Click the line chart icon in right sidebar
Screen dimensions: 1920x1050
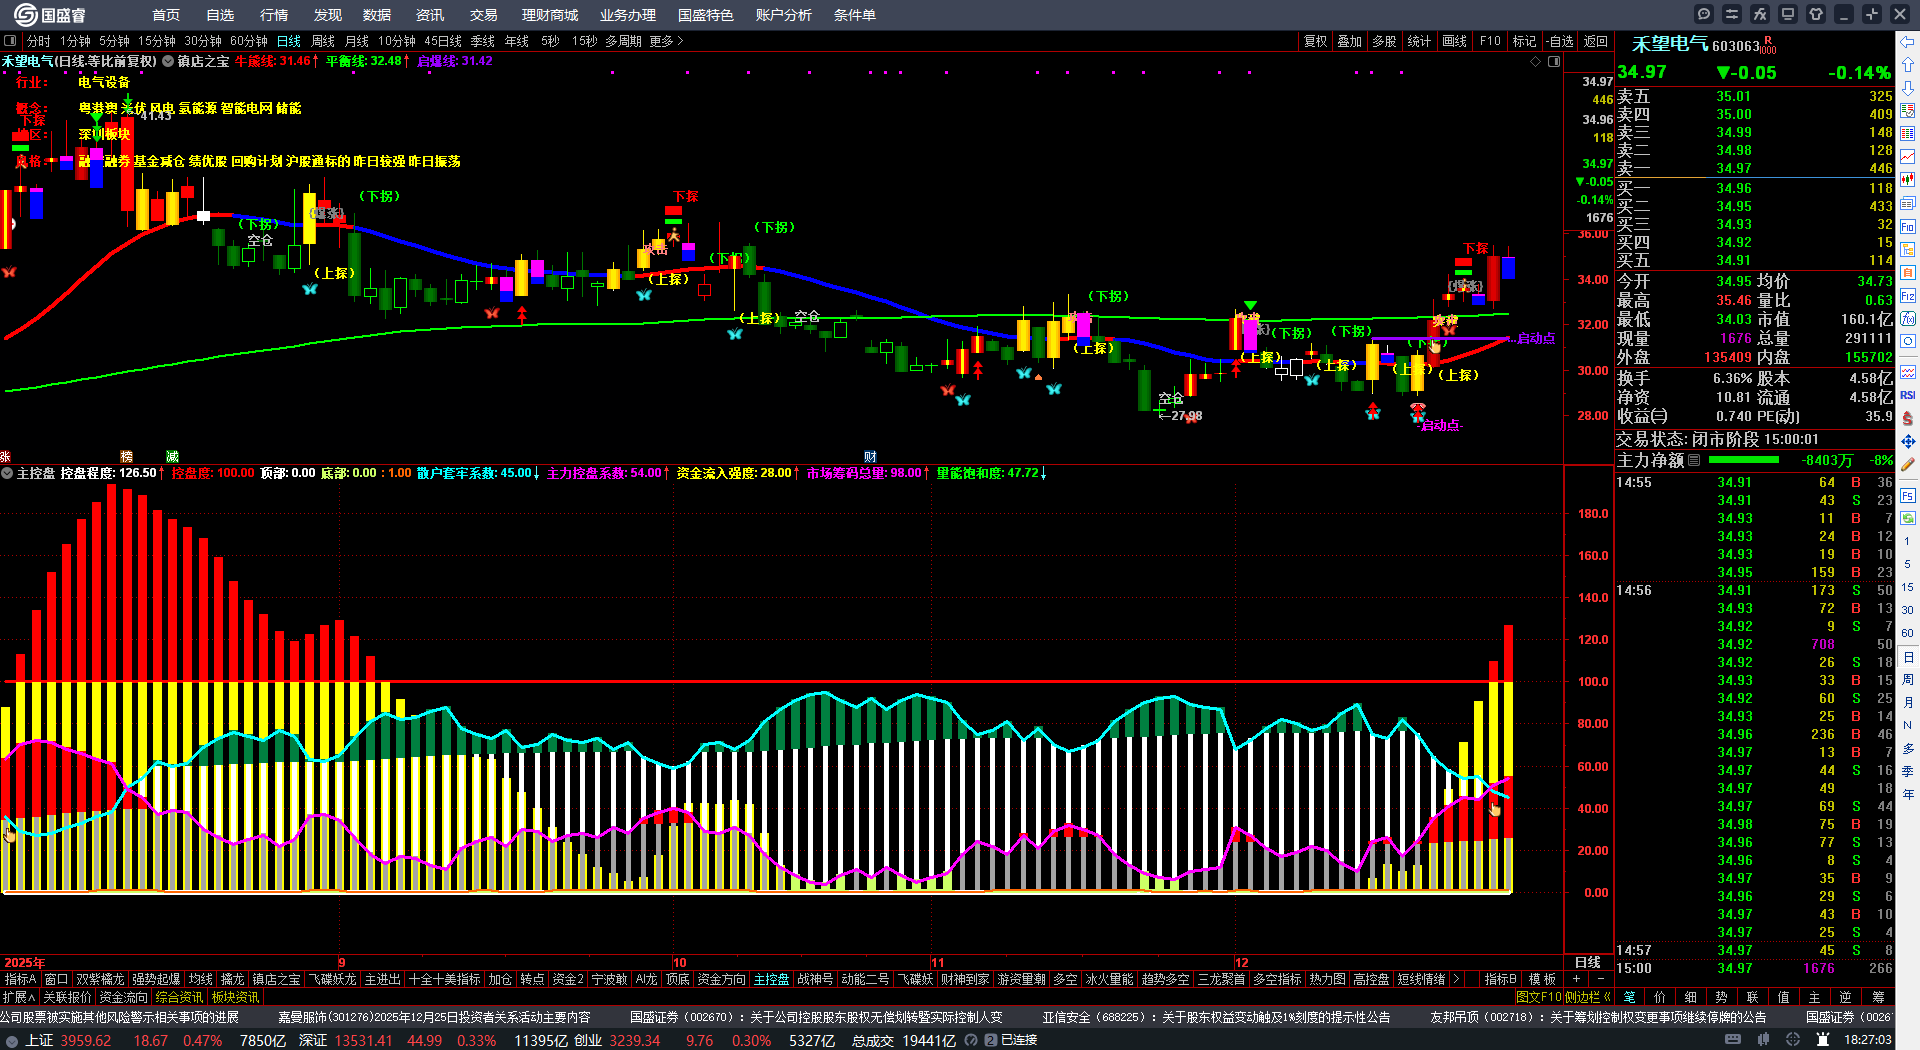(x=1908, y=157)
